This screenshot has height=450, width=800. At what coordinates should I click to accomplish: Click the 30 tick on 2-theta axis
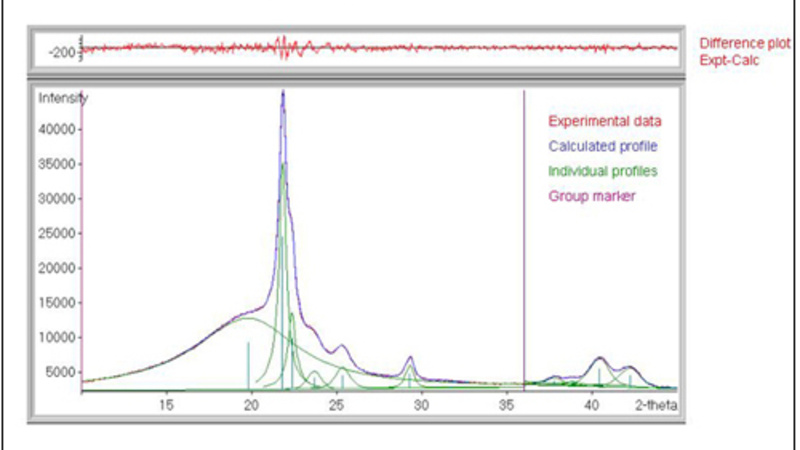[421, 406]
